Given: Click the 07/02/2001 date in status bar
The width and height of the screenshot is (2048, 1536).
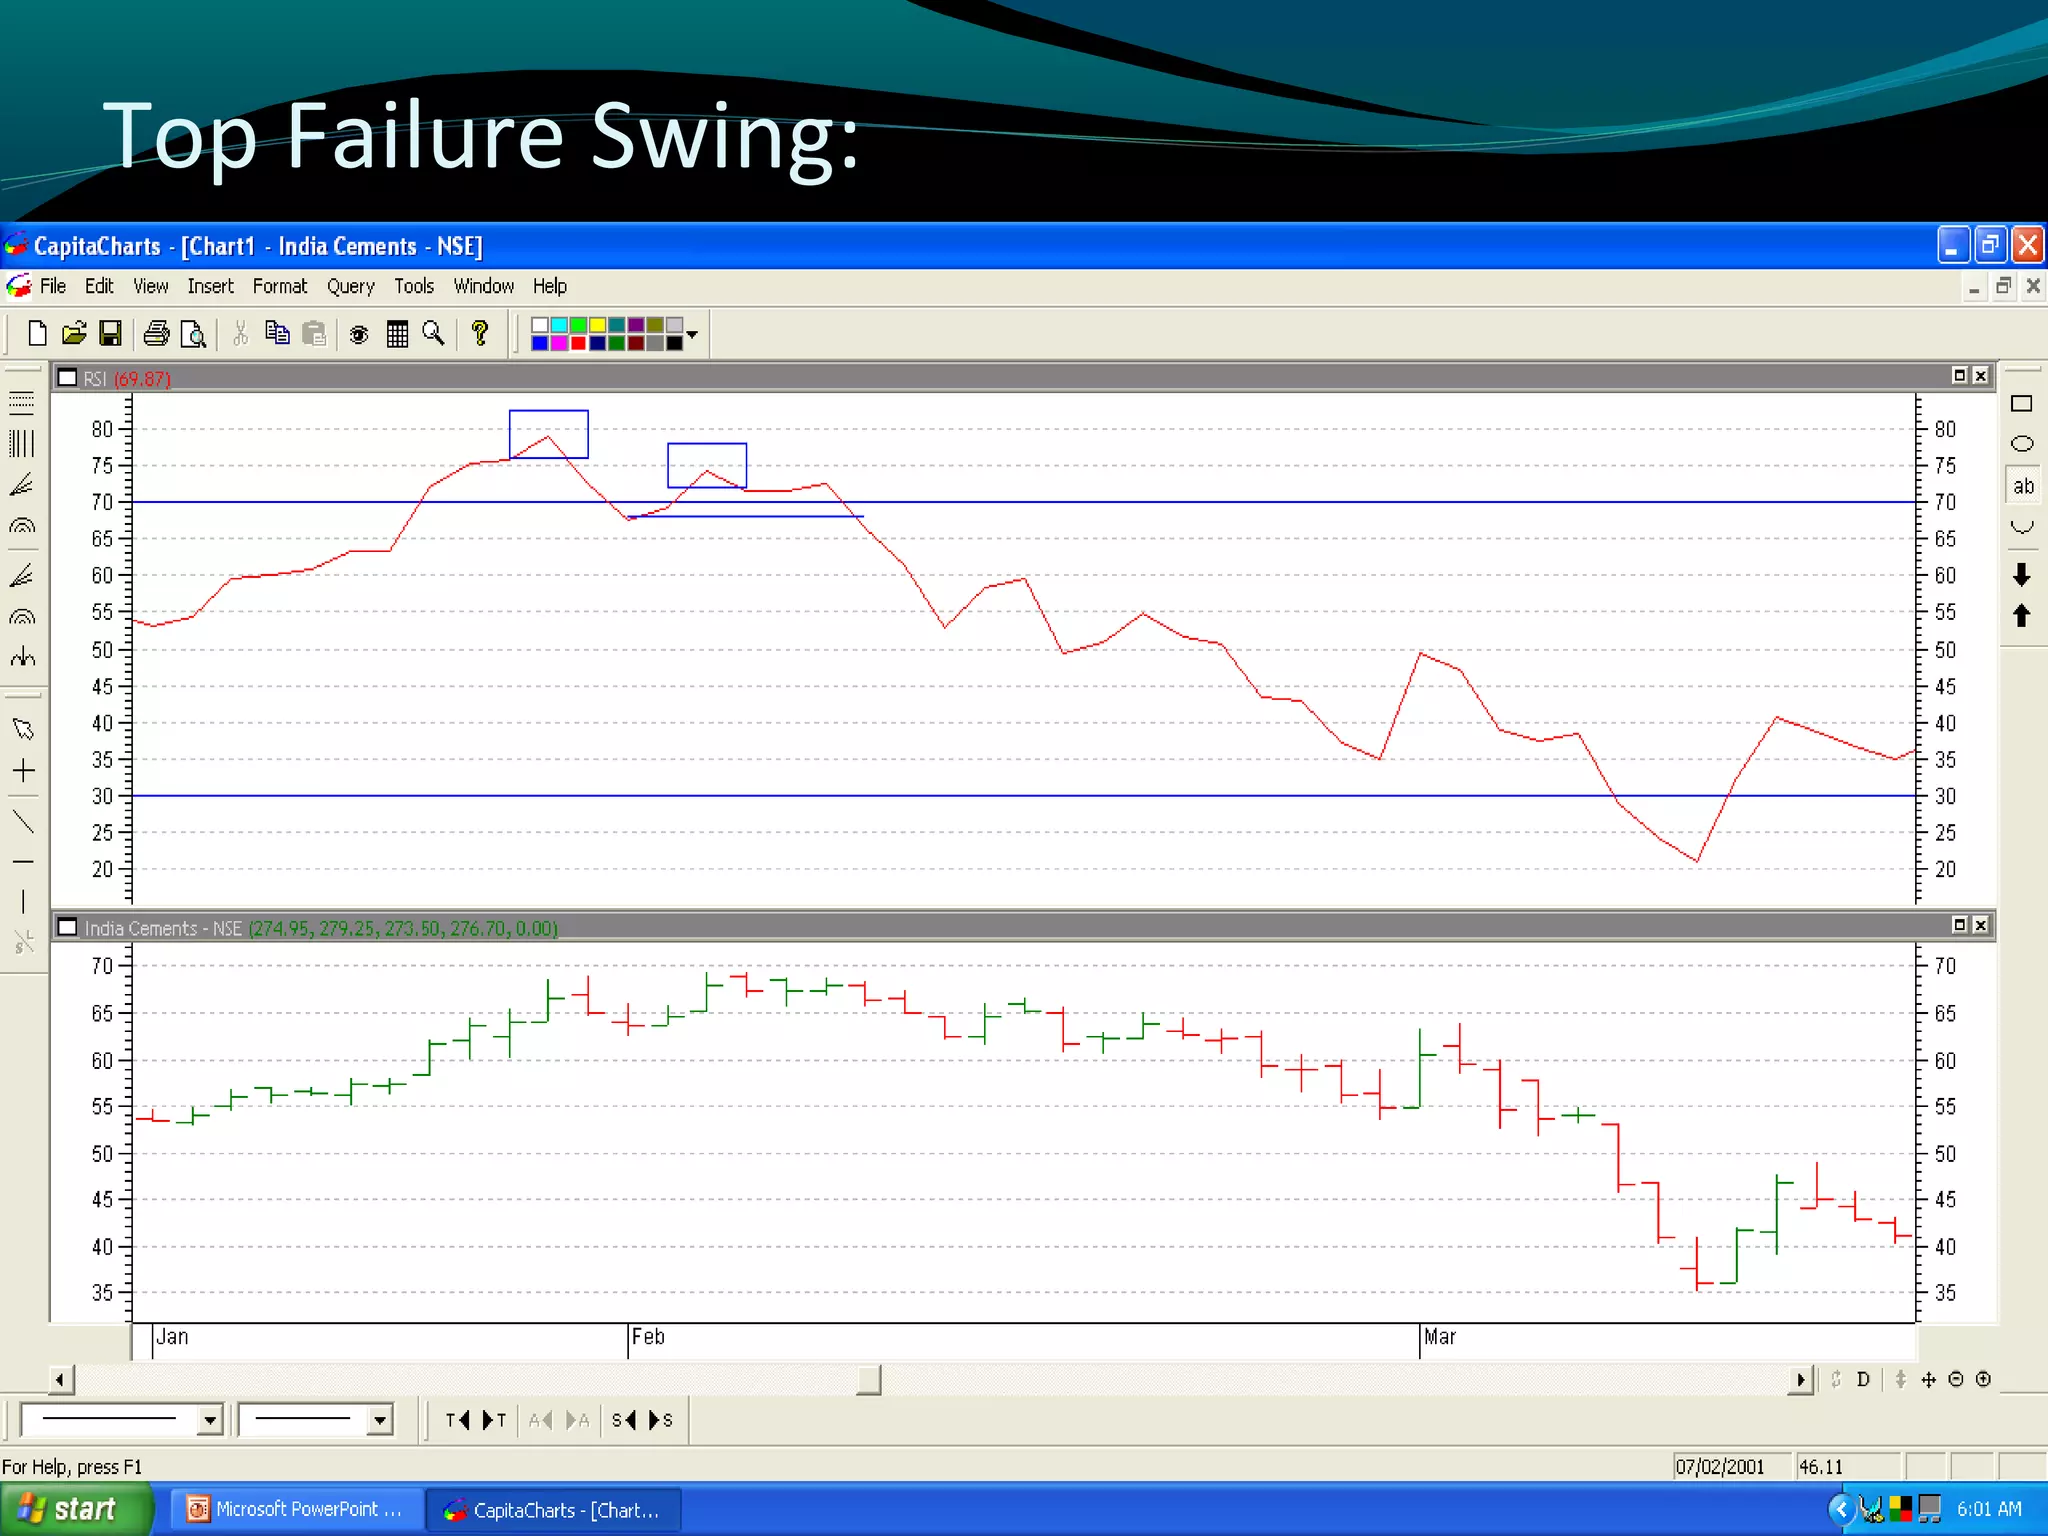Looking at the screenshot, I should coord(1720,1467).
